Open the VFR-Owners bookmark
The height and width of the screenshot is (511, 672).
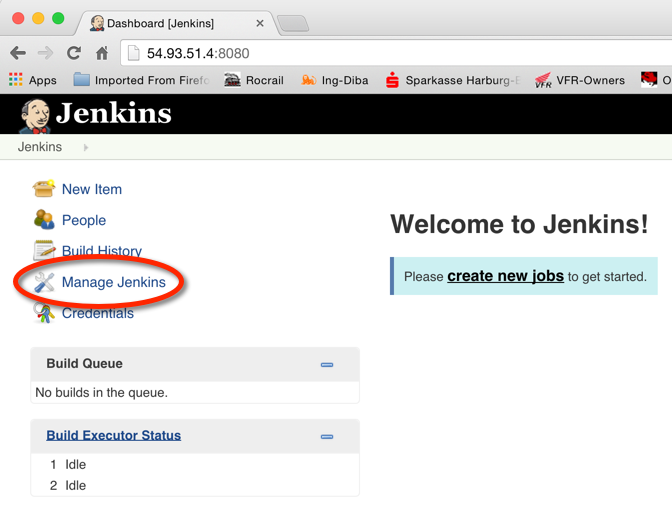[x=580, y=80]
